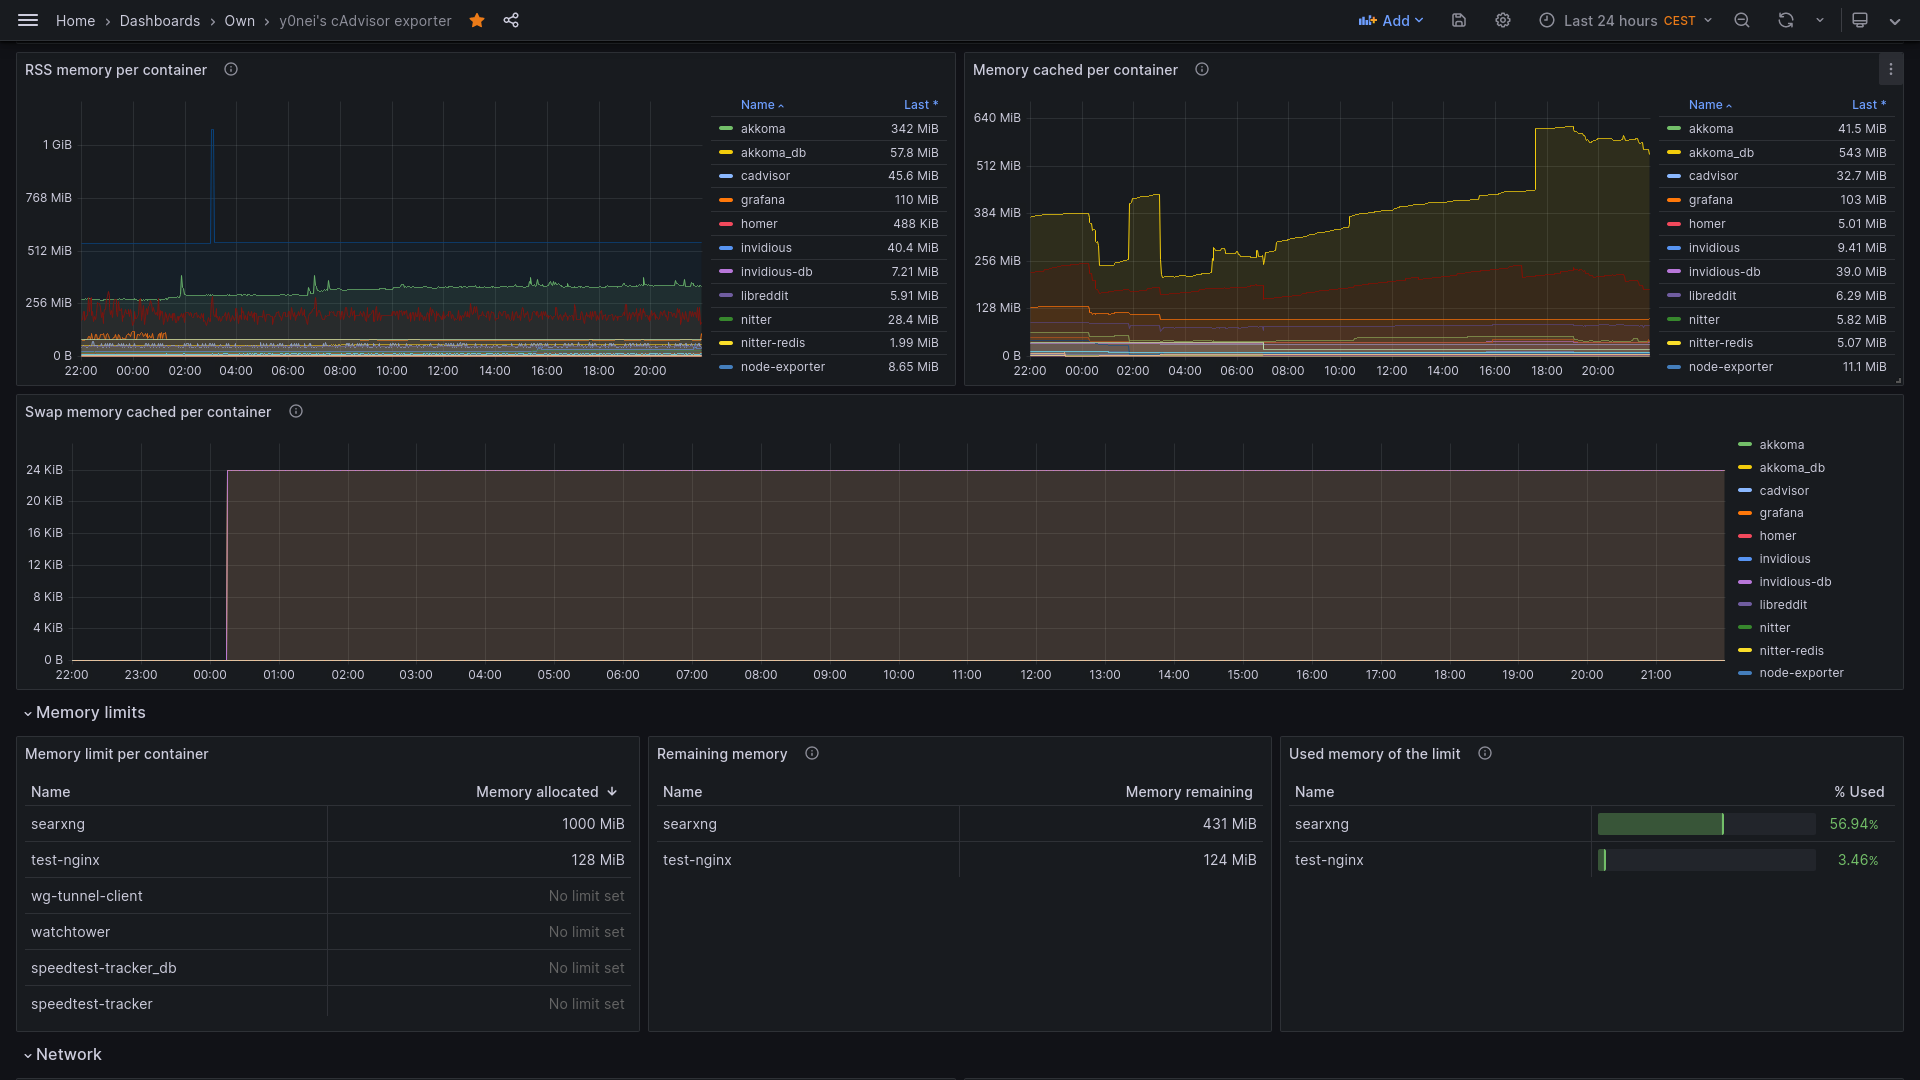Click the save dashboard icon
Screen dimensions: 1920x1080
tap(1459, 20)
